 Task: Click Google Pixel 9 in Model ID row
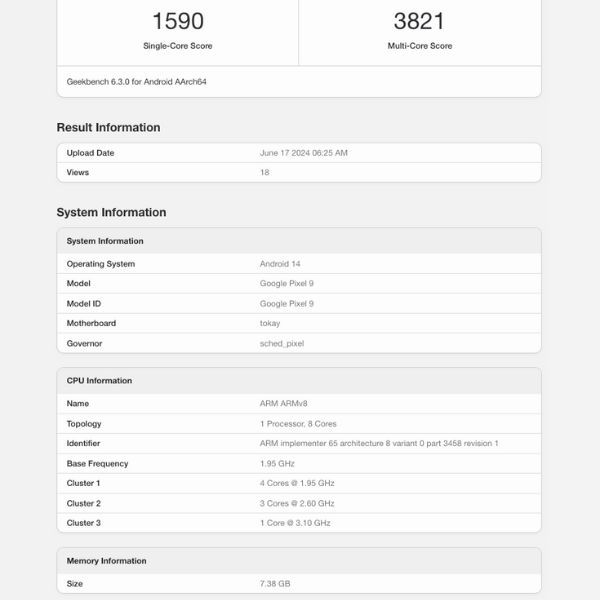click(x=287, y=304)
